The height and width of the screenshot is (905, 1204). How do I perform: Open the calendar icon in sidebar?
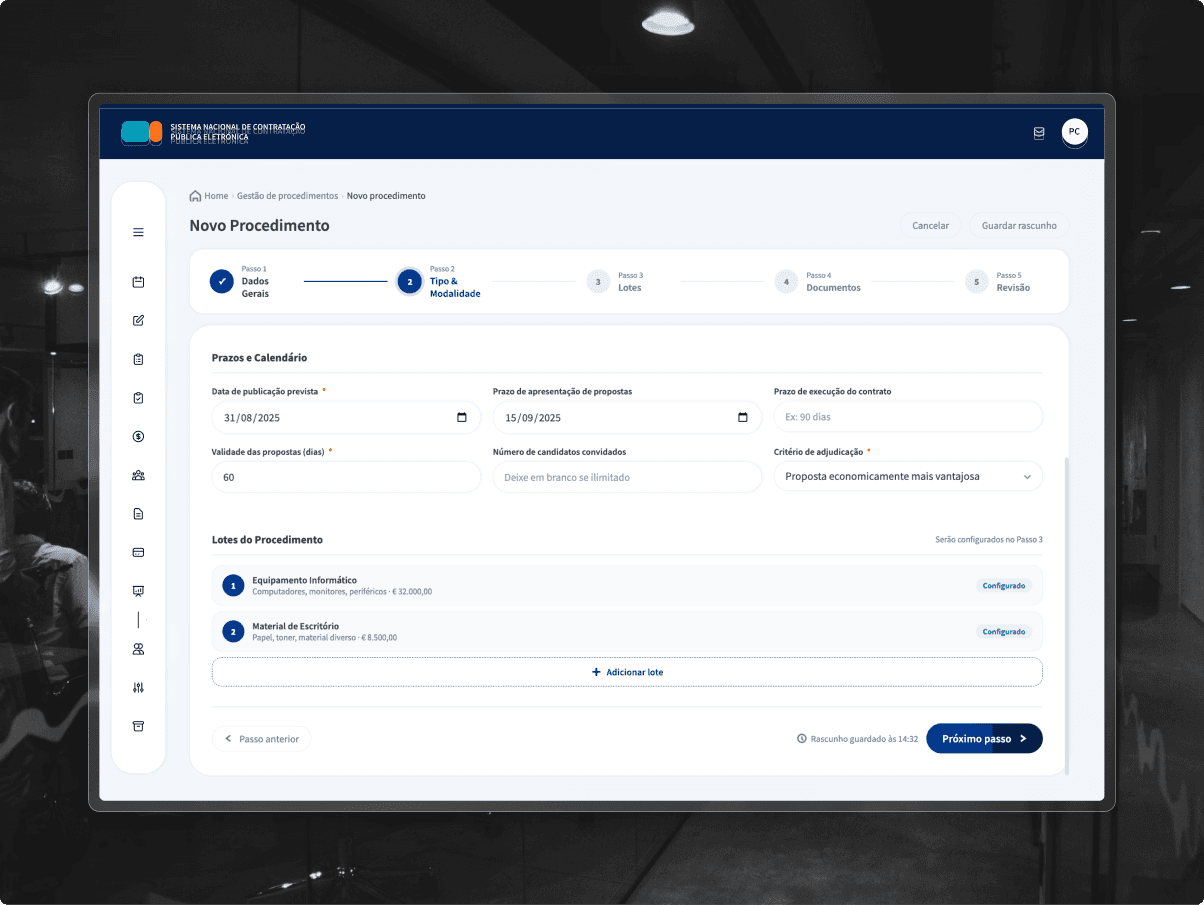coord(138,282)
